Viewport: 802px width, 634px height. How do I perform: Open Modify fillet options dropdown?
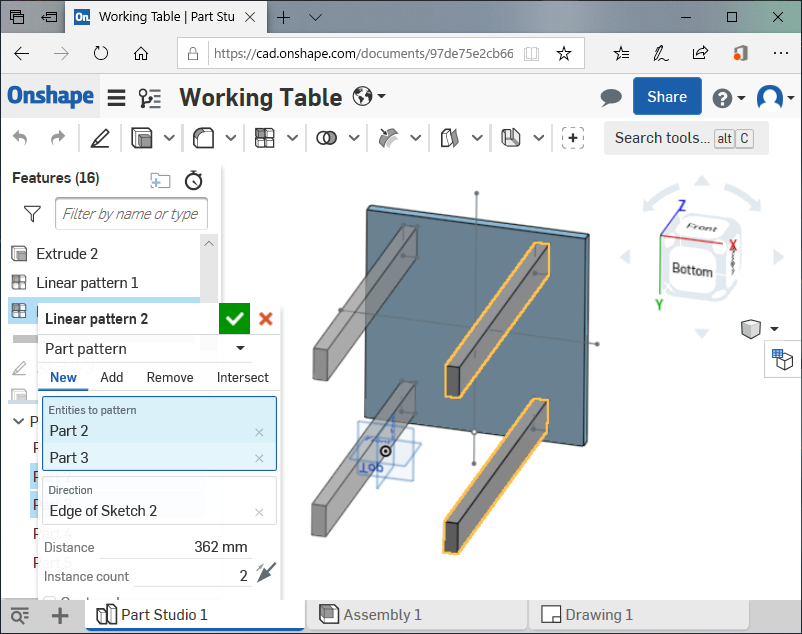tap(416, 138)
